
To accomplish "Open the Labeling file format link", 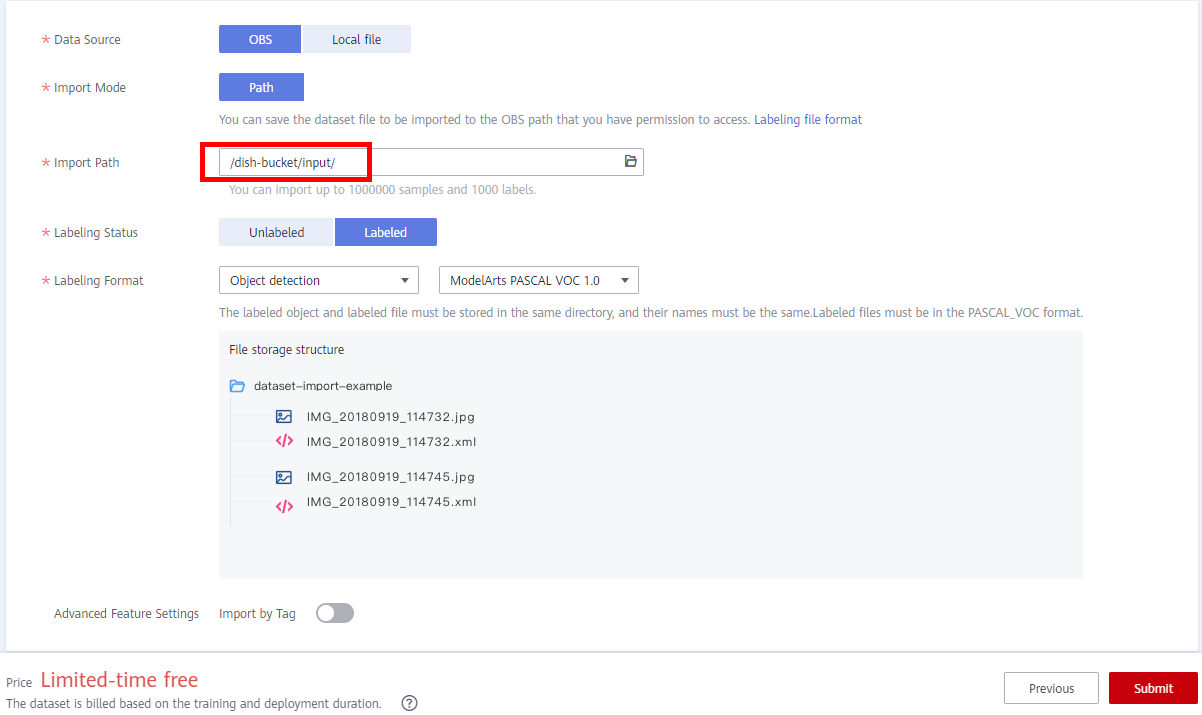I will pyautogui.click(x=807, y=120).
